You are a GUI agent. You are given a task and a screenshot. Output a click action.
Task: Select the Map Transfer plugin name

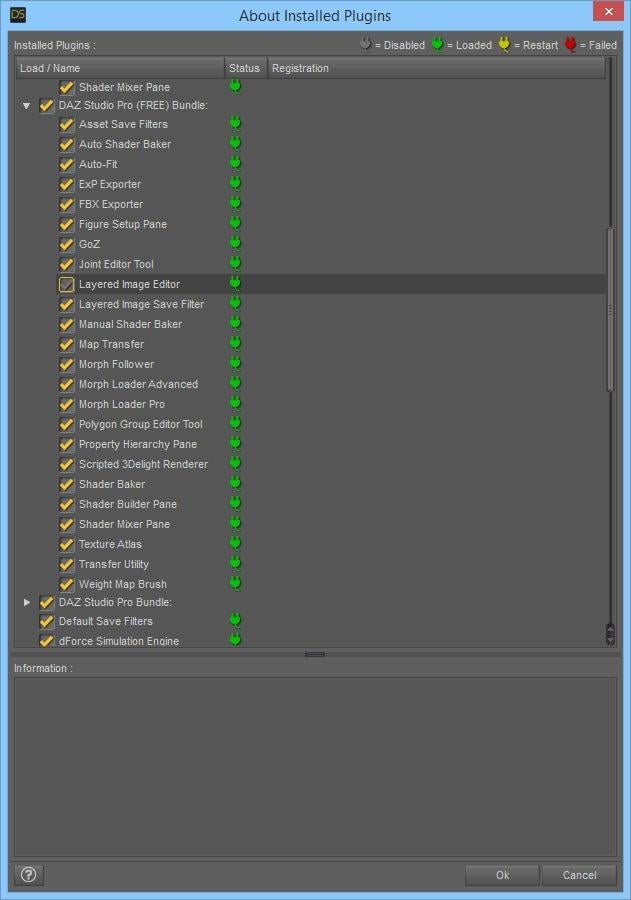(111, 344)
